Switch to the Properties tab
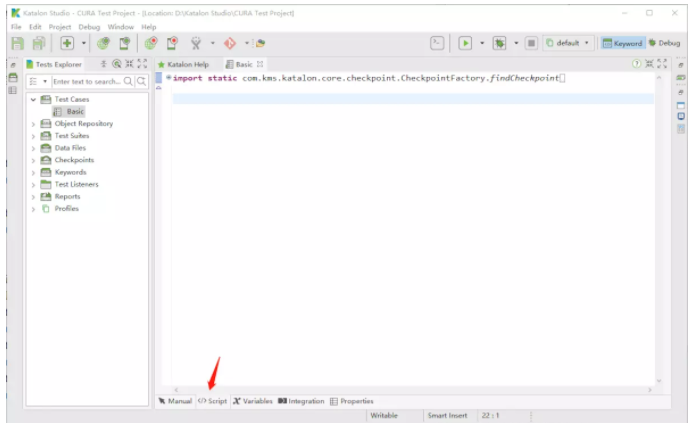 coord(352,401)
